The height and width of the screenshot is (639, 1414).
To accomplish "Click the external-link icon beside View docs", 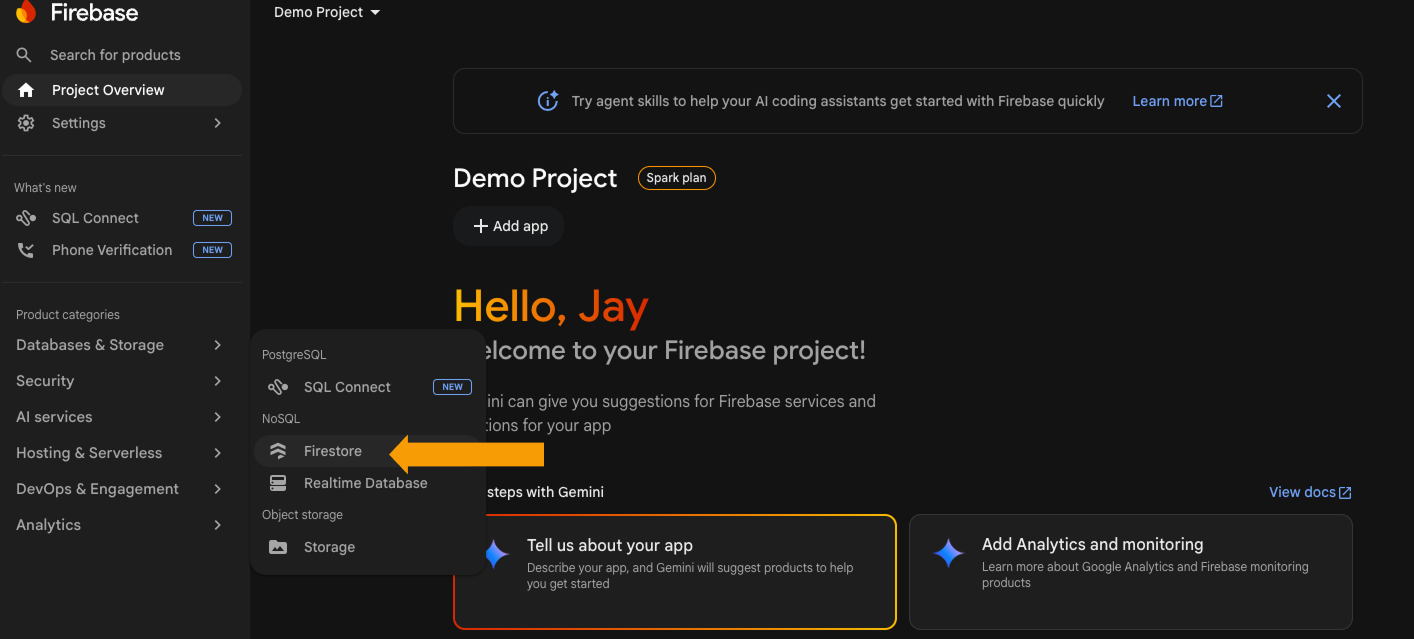I will coord(1345,492).
